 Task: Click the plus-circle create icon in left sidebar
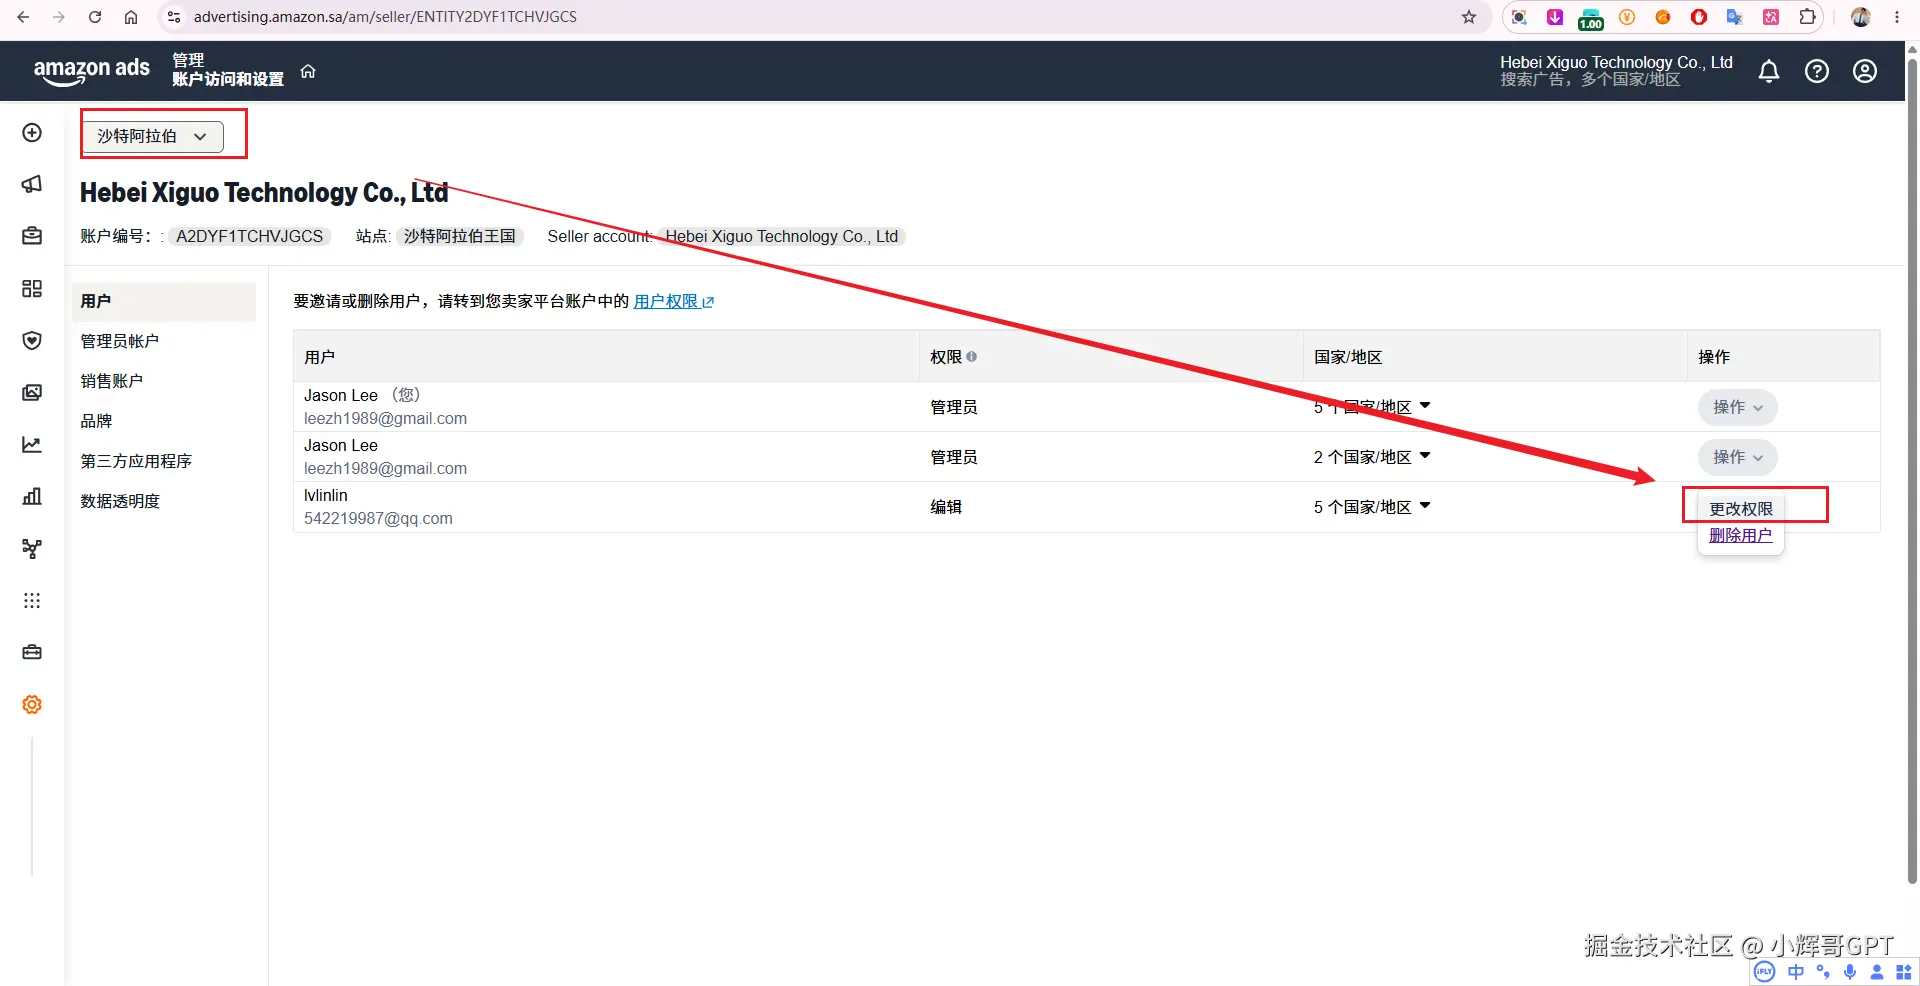coord(32,133)
